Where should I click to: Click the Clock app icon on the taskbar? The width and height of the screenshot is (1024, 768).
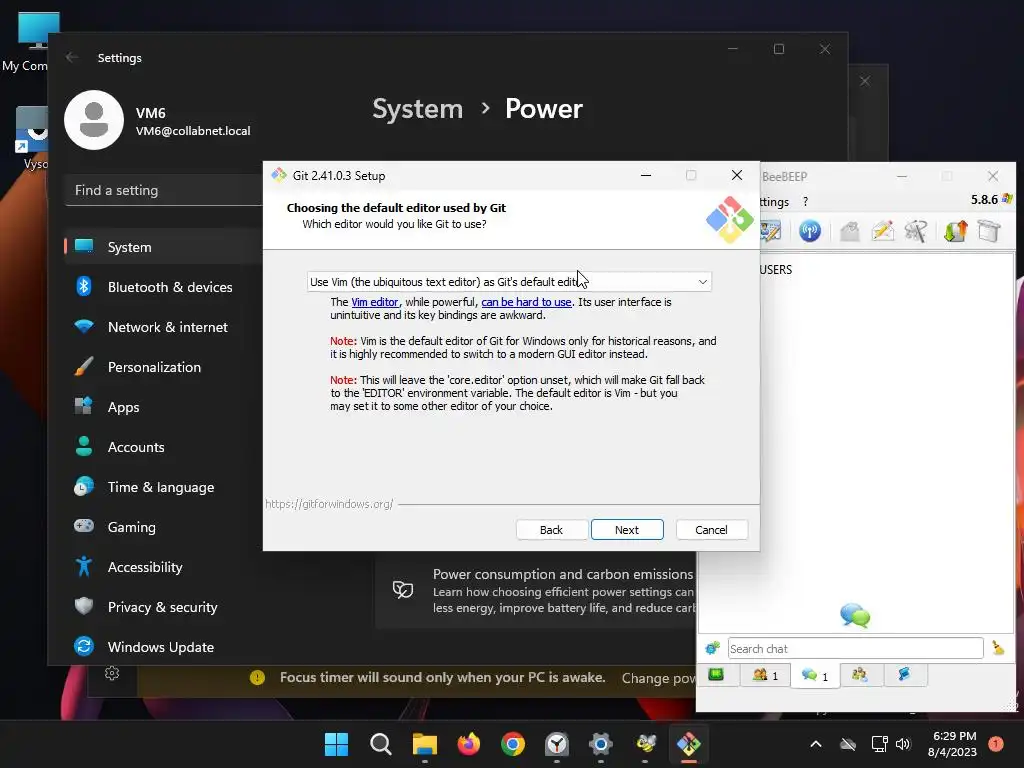click(556, 744)
